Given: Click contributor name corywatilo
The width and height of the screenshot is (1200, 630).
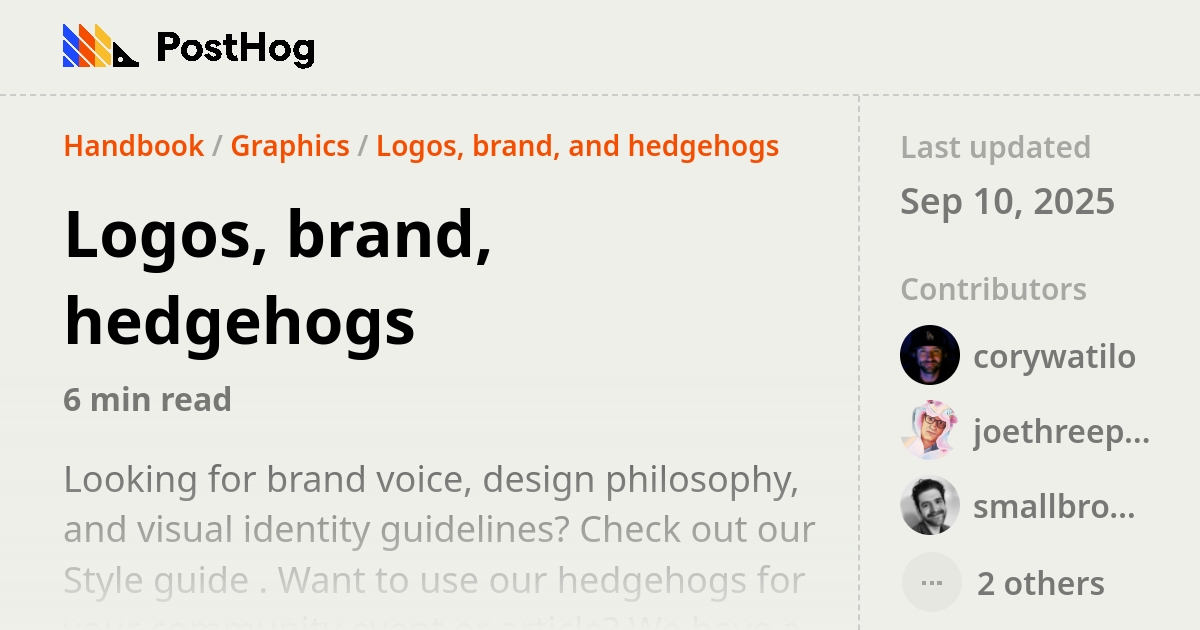Looking at the screenshot, I should (1056, 355).
